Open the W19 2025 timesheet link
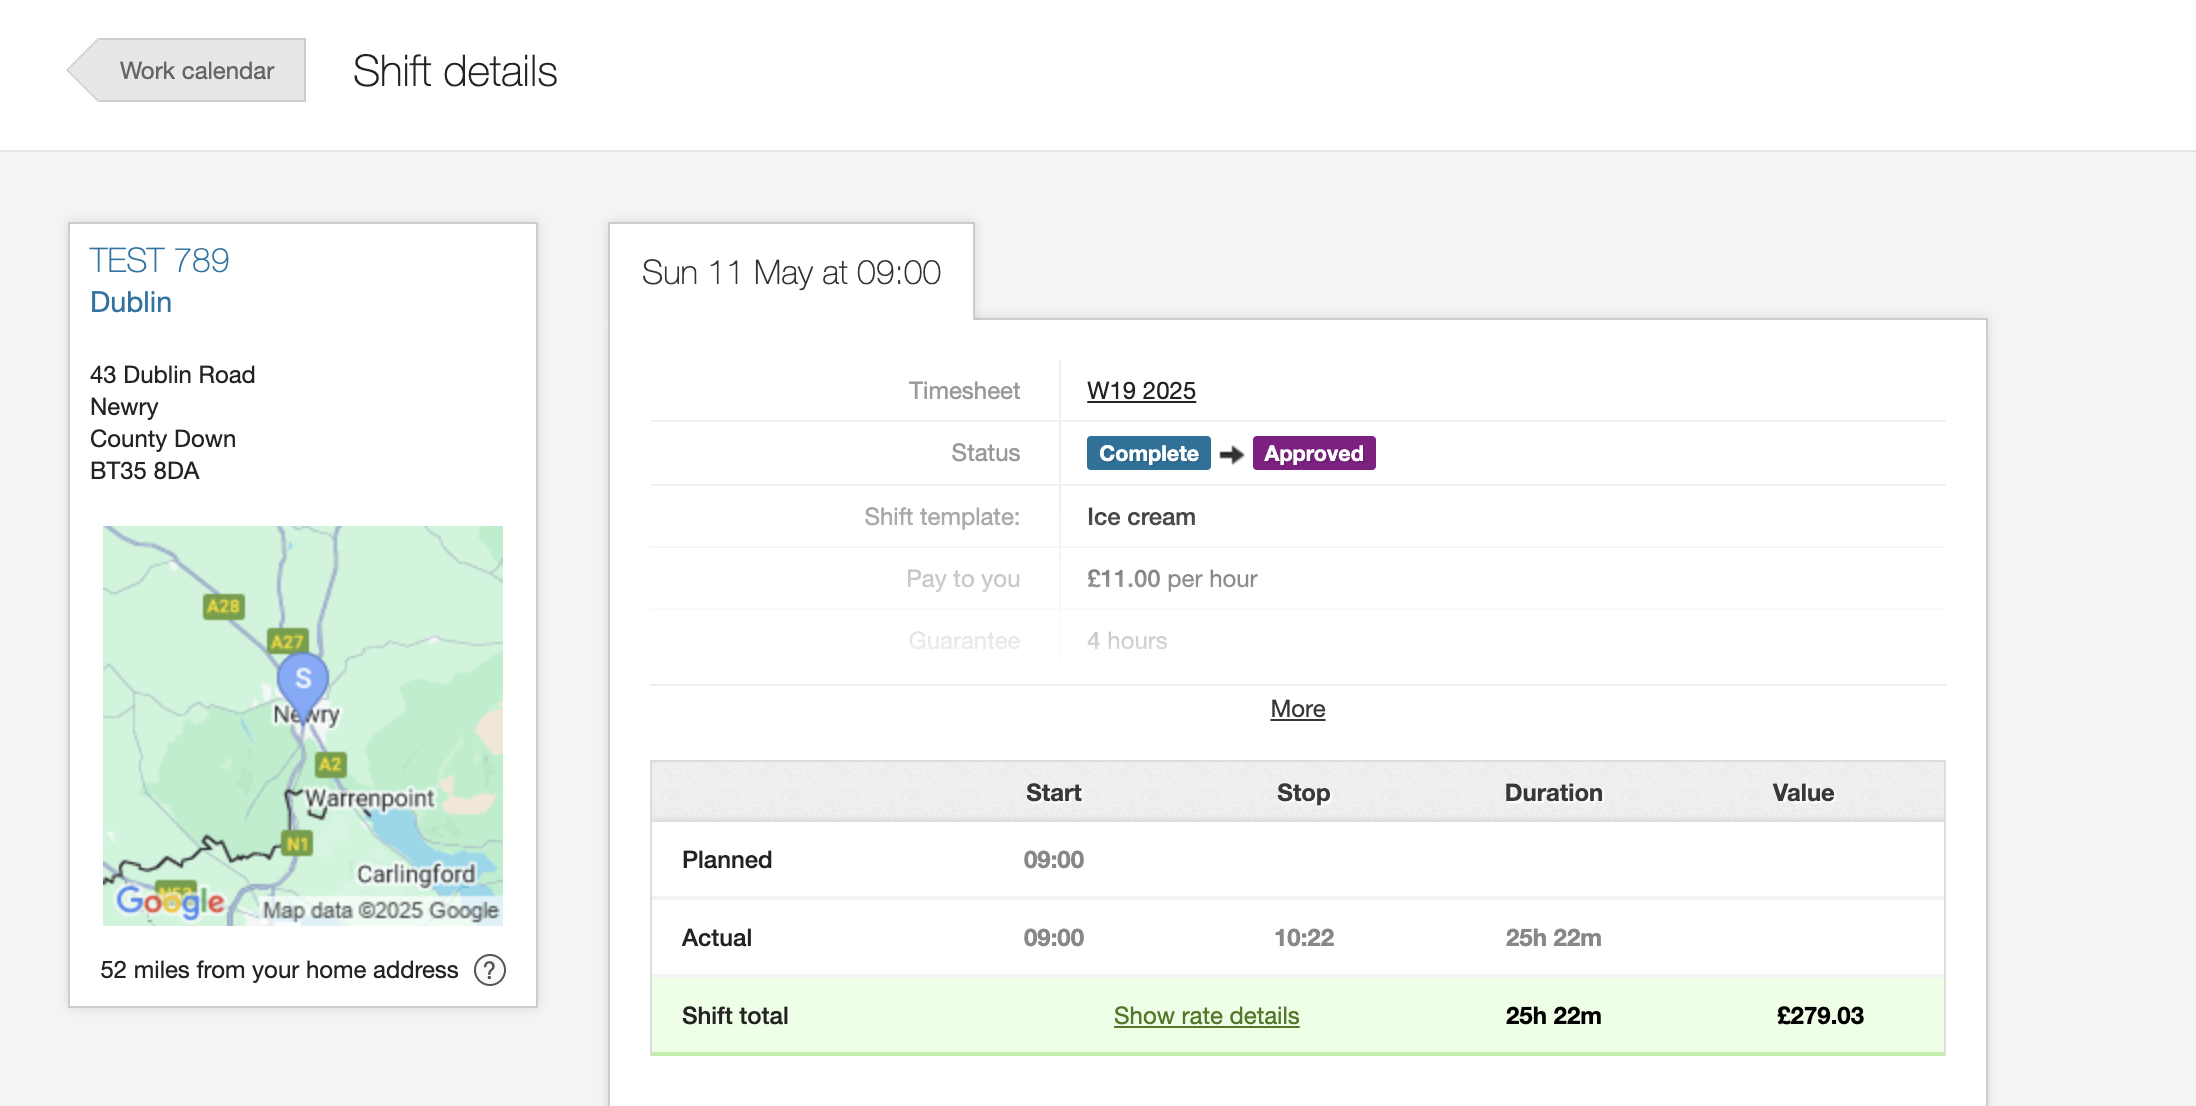2196x1106 pixels. [x=1141, y=391]
